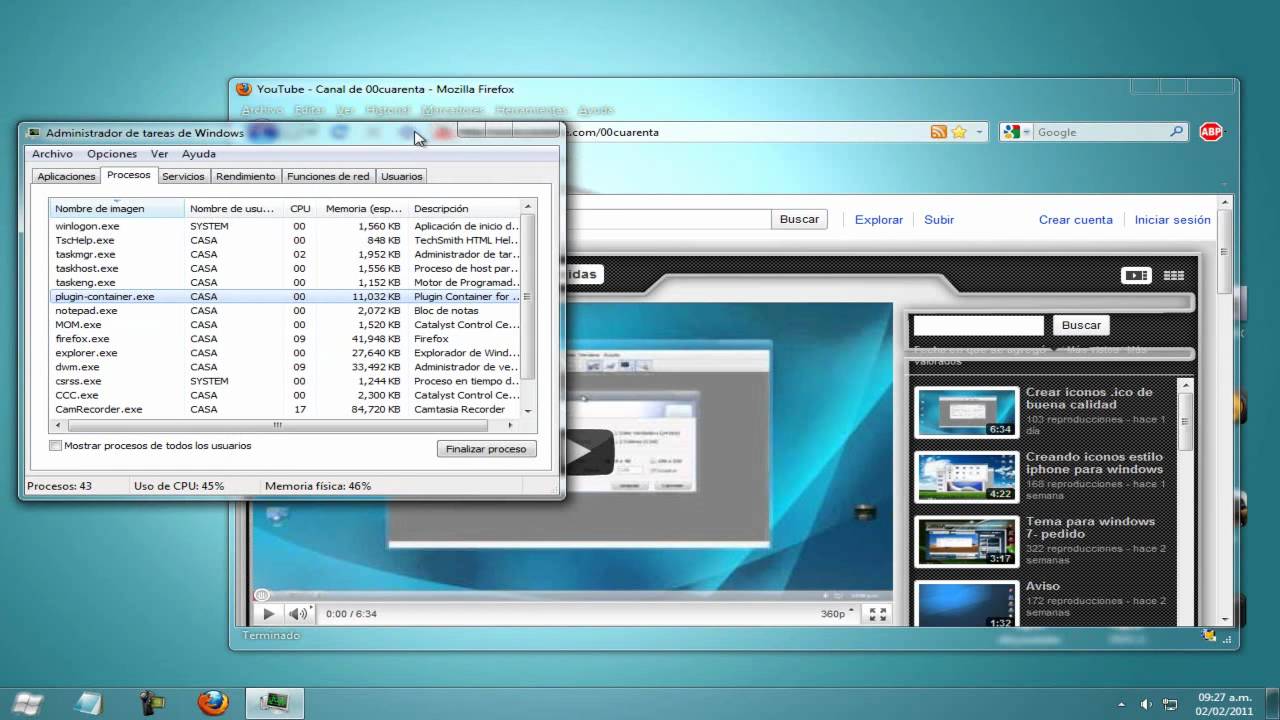Open the Crear iconos .ico video thumbnail
This screenshot has width=1280, height=720.
(966, 412)
